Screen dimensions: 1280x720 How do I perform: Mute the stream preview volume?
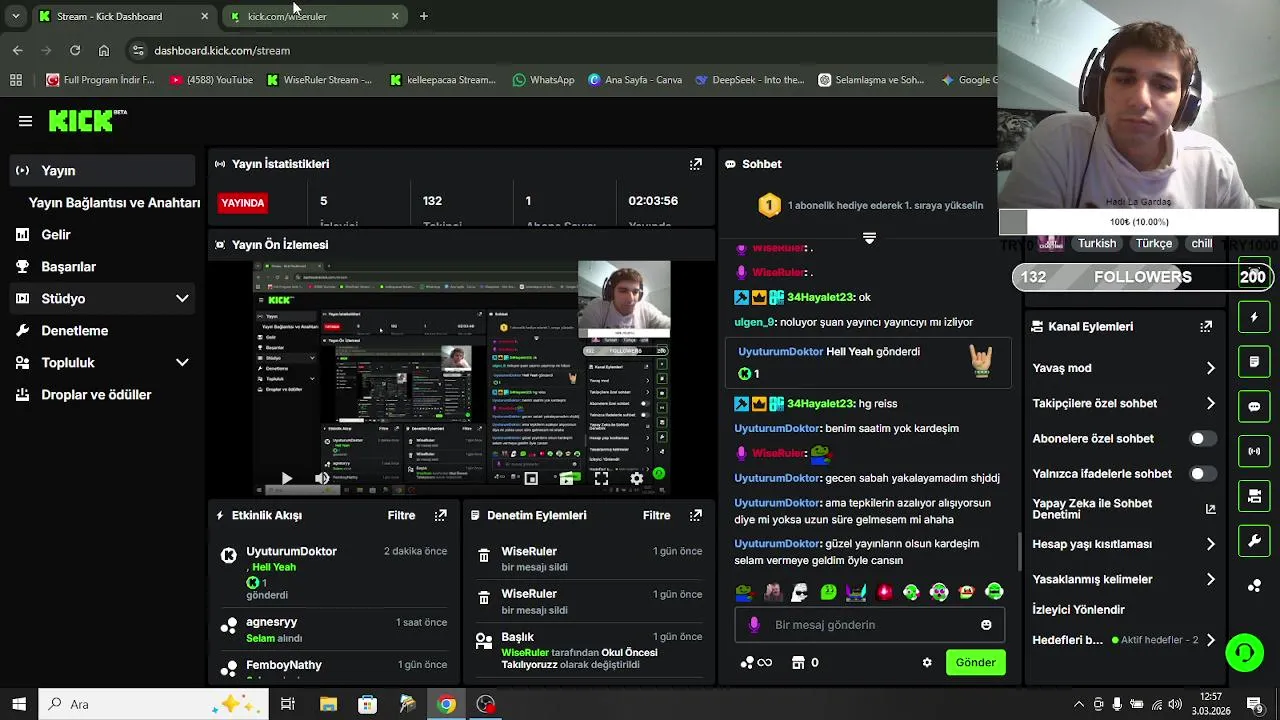(321, 479)
